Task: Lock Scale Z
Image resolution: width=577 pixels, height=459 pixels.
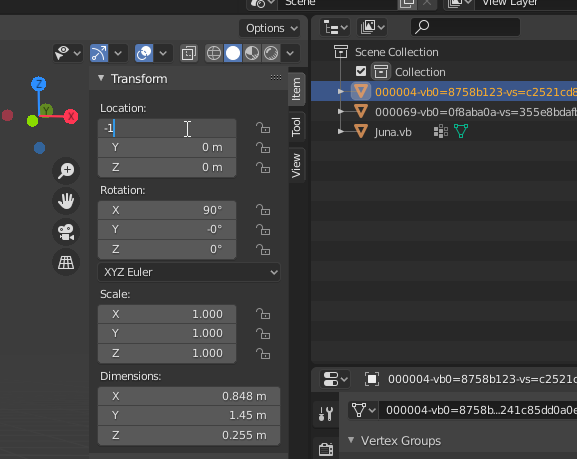Action: 263,353
